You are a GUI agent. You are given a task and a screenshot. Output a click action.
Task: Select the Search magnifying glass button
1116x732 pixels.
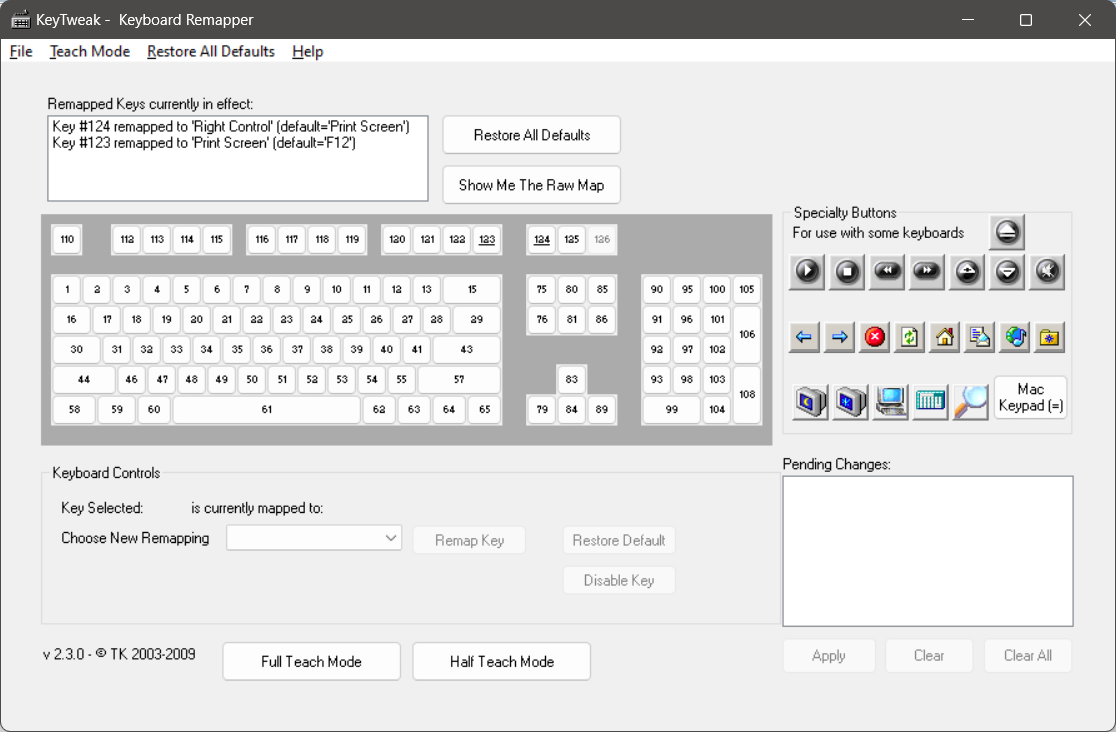(971, 401)
